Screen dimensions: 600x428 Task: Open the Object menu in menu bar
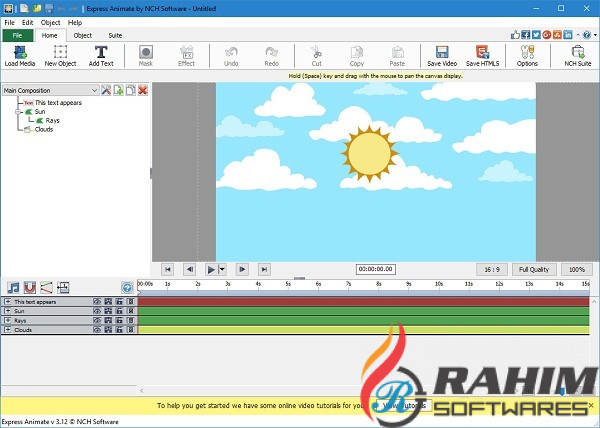[49, 22]
